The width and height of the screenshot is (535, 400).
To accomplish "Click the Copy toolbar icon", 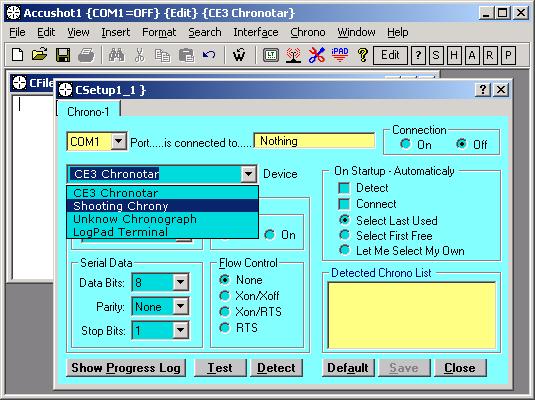I will click(x=162, y=55).
